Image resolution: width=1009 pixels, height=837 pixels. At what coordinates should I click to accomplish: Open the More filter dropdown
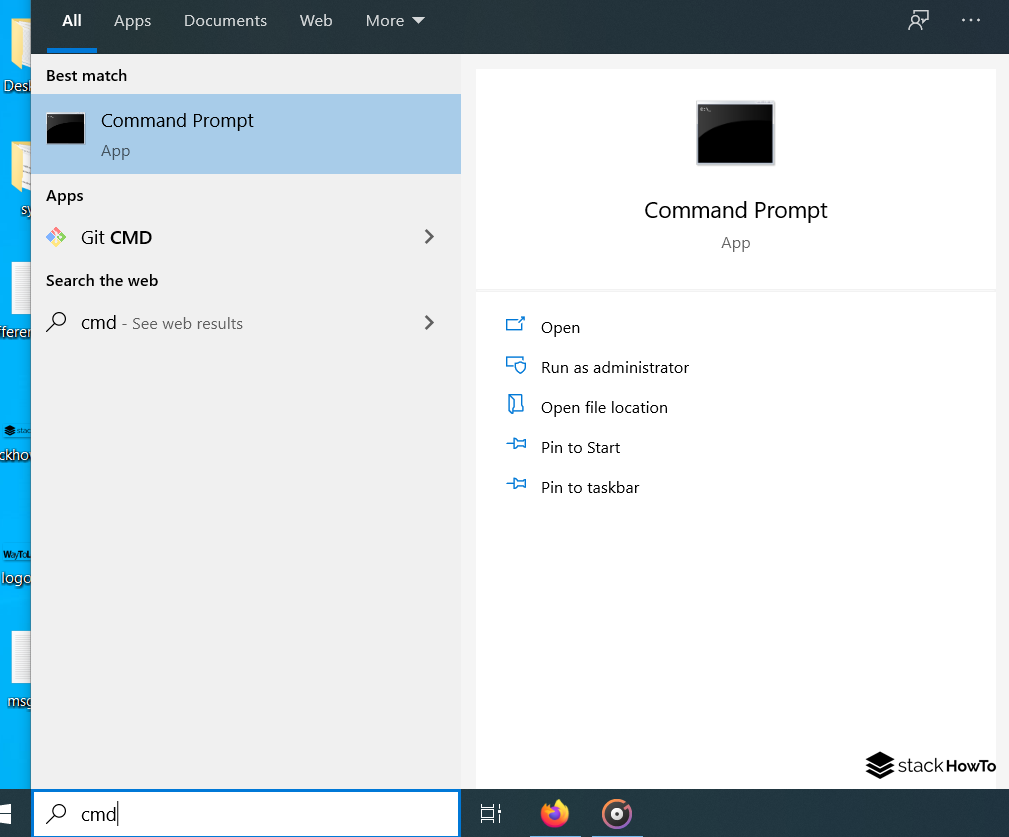coord(394,20)
